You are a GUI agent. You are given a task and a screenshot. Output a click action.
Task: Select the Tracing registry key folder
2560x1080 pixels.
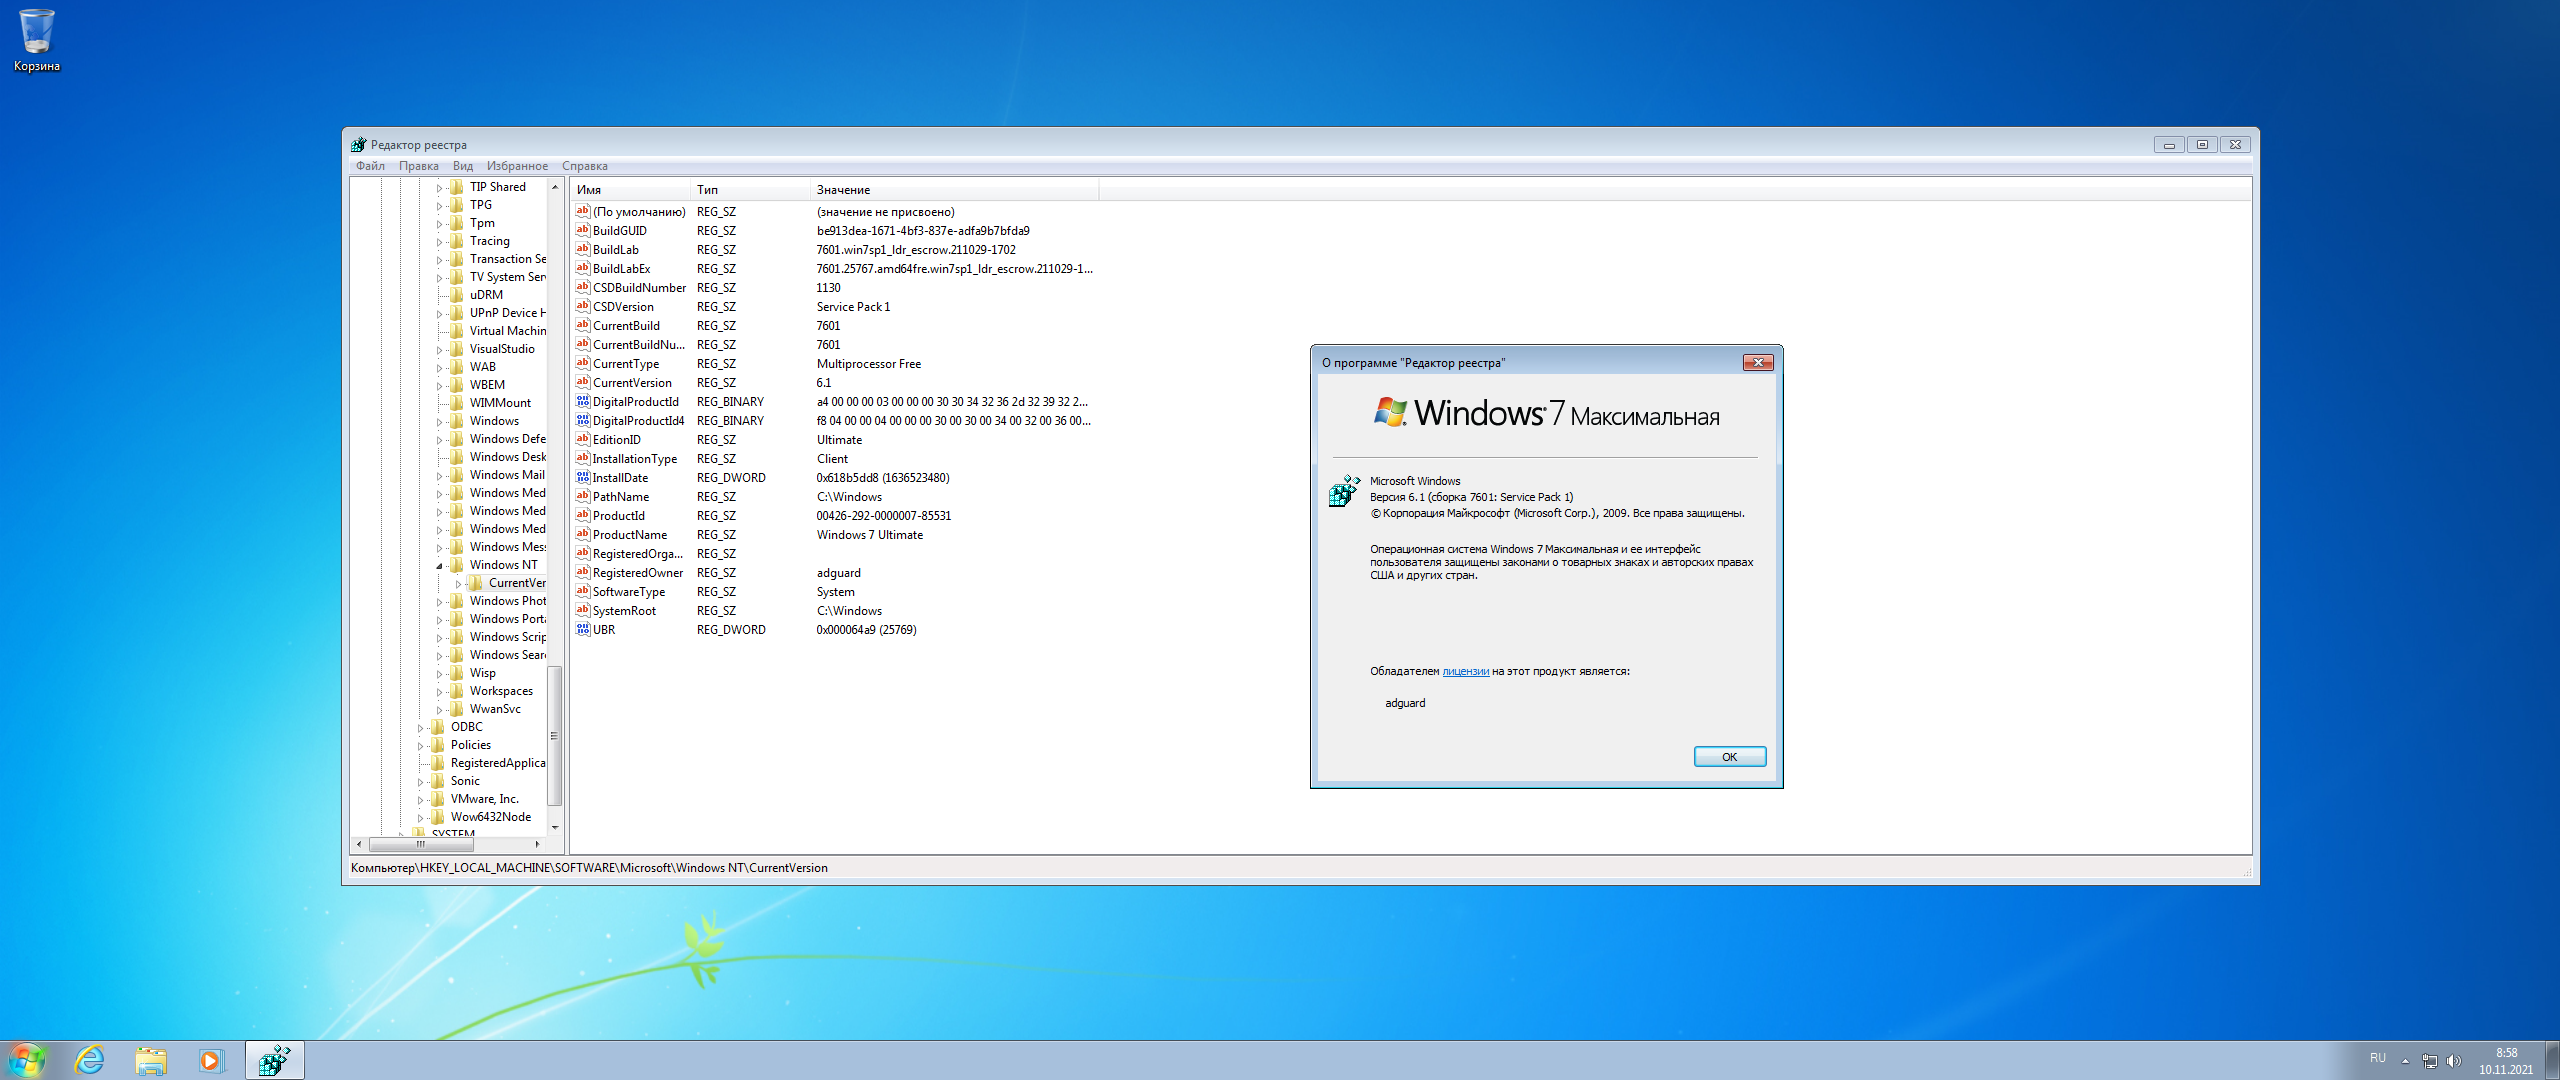click(489, 241)
